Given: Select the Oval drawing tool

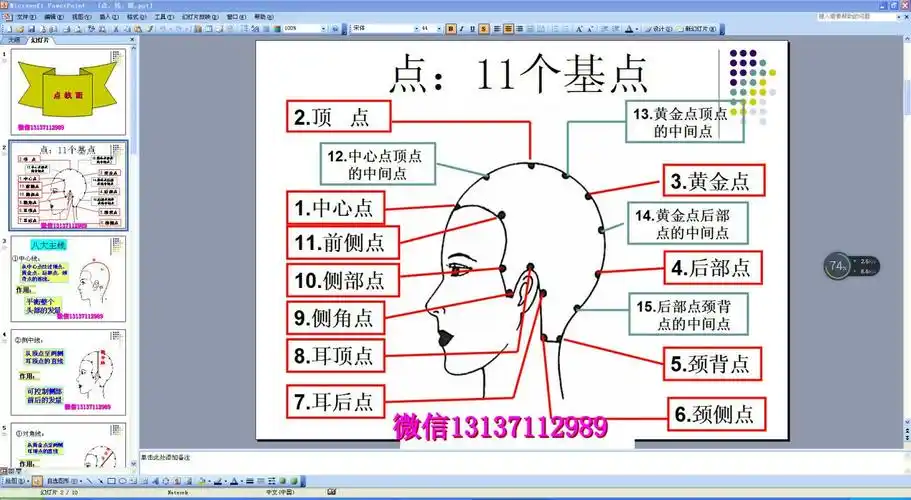Looking at the screenshot, I should click(x=123, y=481).
